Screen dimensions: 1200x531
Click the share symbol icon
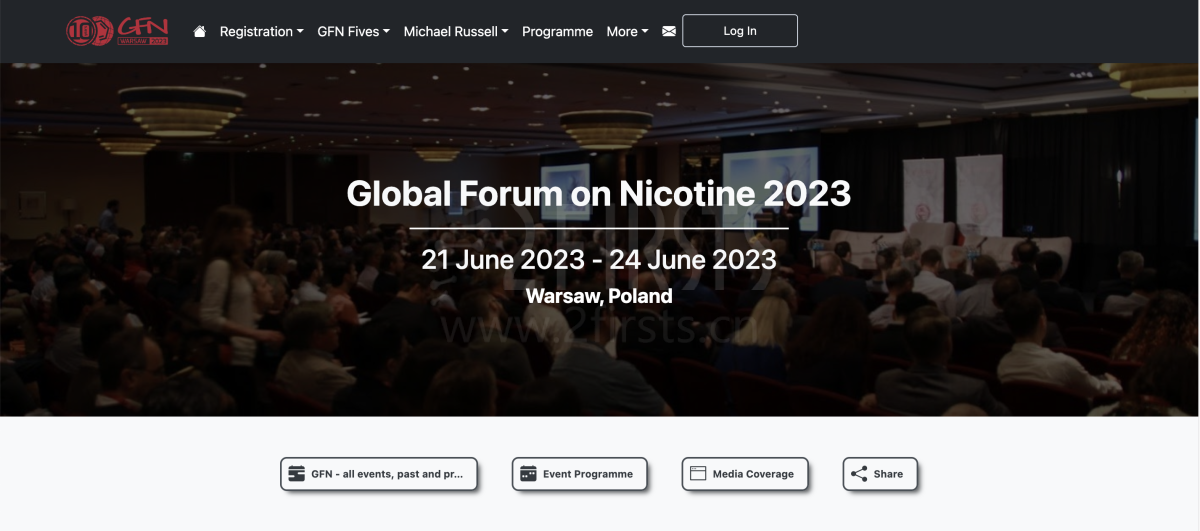[858, 474]
